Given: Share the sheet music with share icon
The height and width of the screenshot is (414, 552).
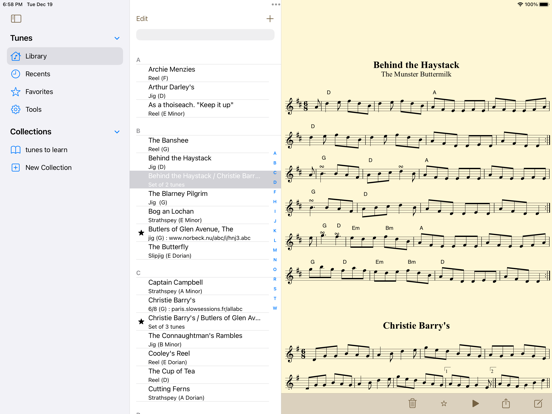Looking at the screenshot, I should click(506, 403).
